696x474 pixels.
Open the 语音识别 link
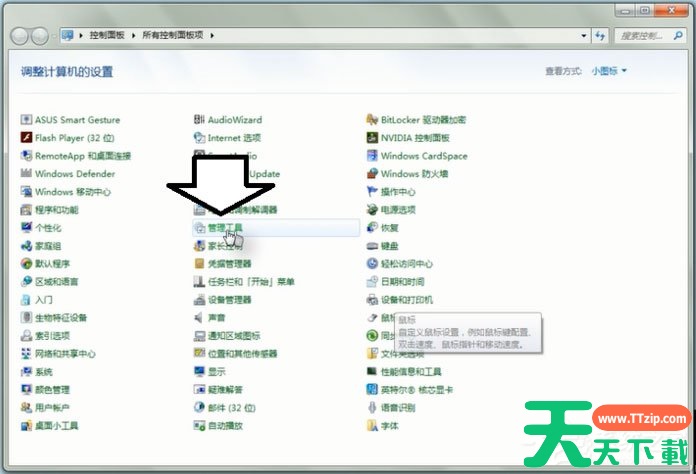coord(398,407)
